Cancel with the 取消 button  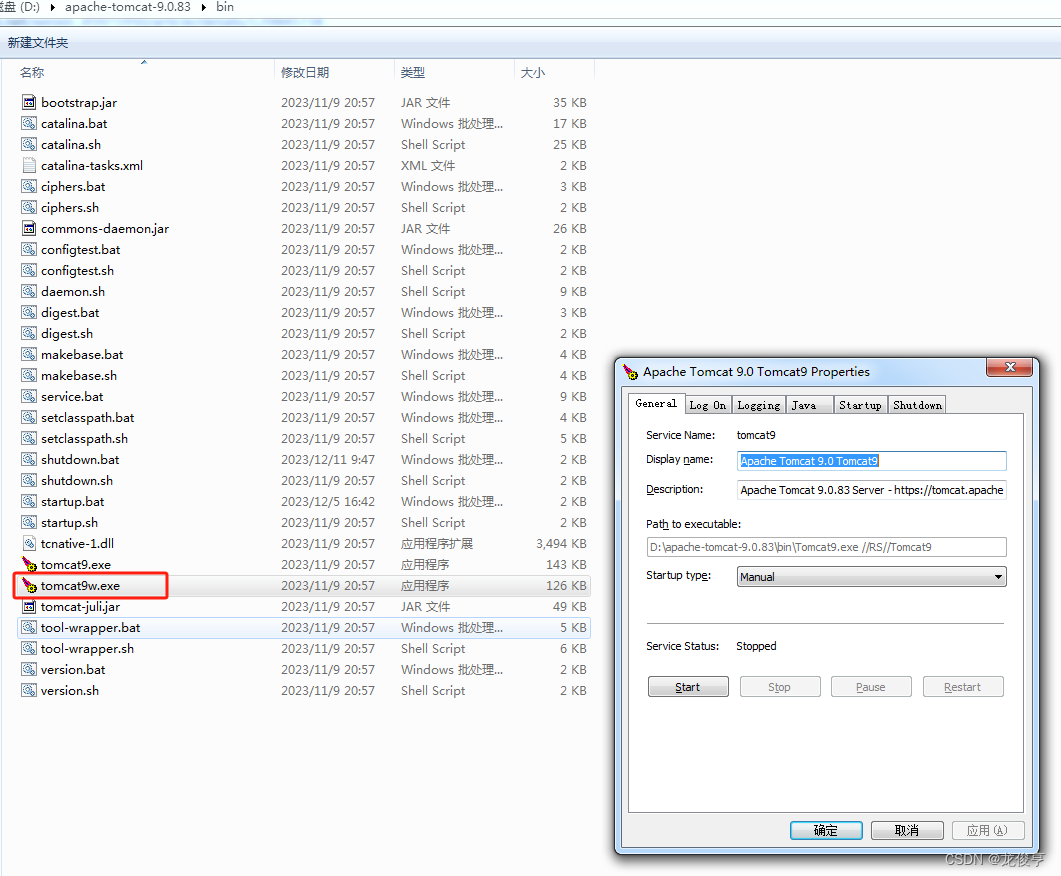pyautogui.click(x=907, y=830)
